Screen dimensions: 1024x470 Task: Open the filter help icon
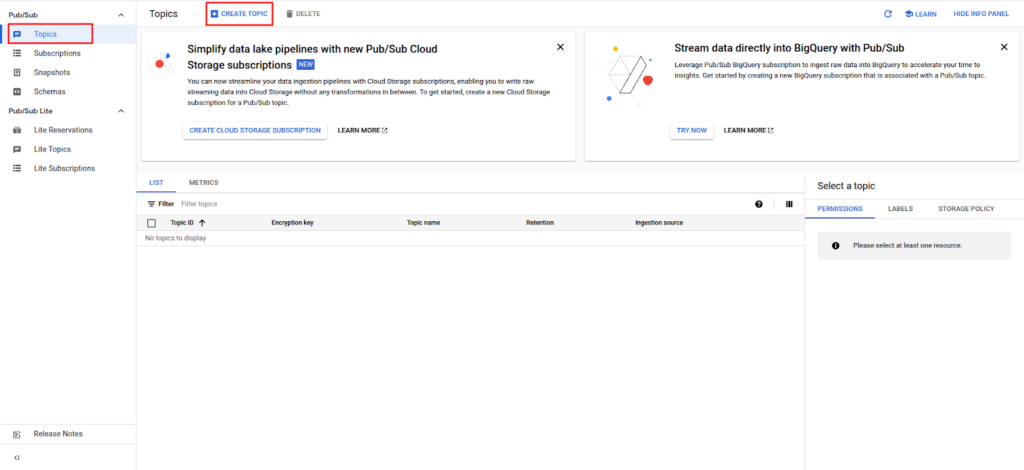(x=759, y=204)
